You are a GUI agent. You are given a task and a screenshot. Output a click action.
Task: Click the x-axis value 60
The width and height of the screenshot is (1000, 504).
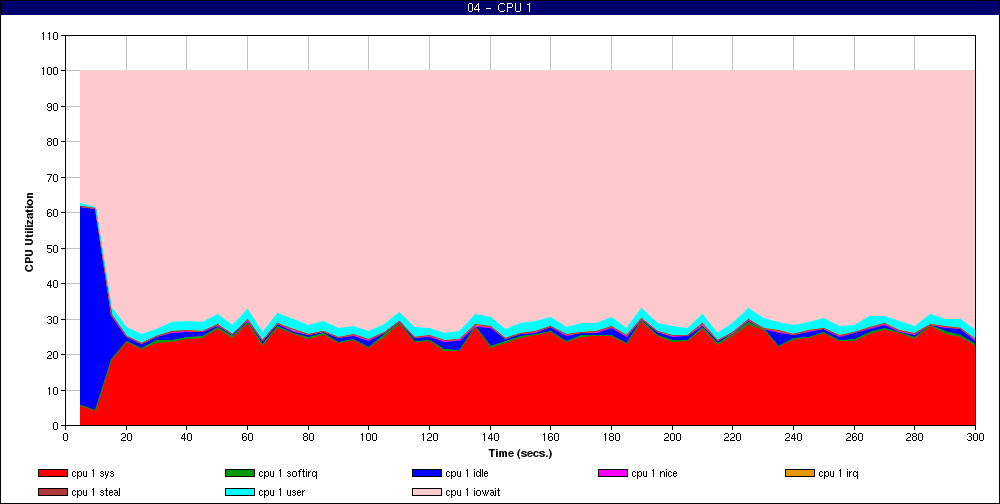tap(247, 437)
